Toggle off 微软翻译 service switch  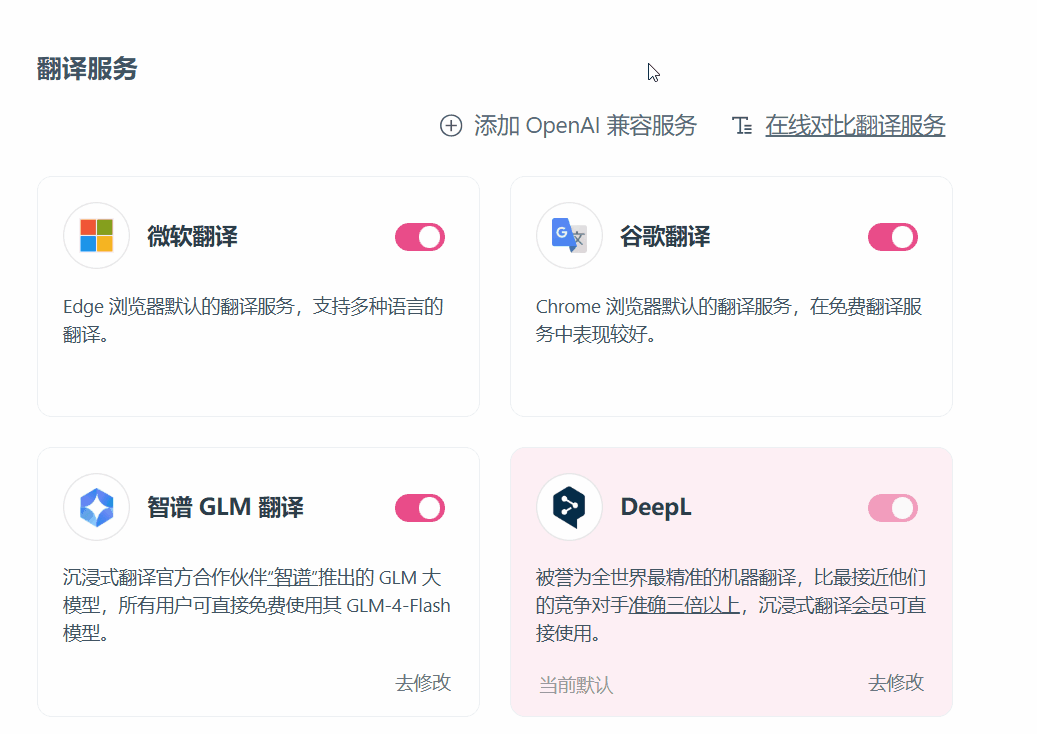pos(420,237)
